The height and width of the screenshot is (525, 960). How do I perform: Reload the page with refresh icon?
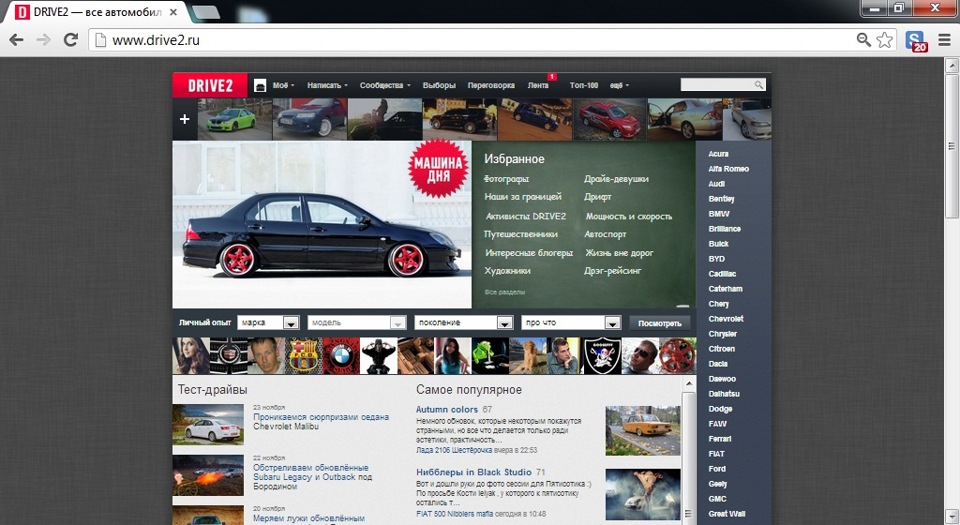coord(71,40)
